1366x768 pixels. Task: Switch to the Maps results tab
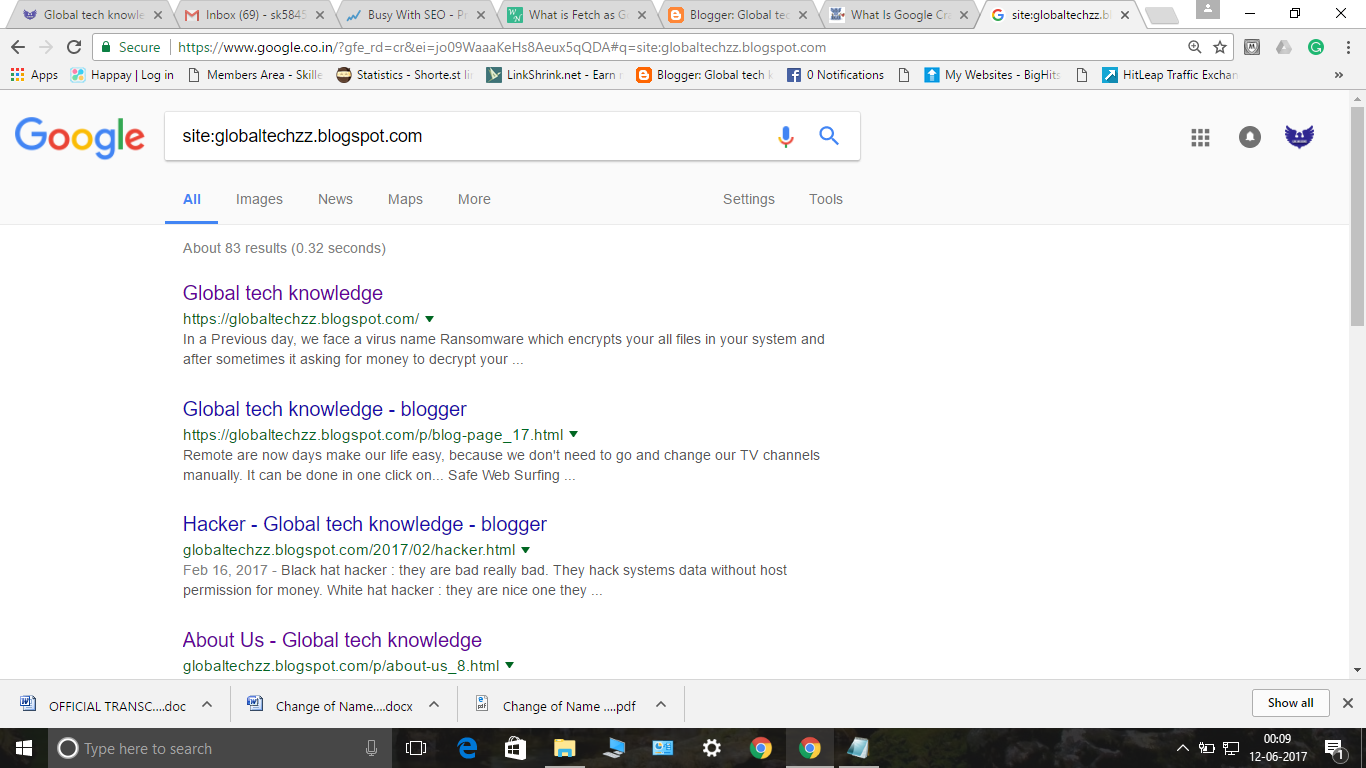(405, 199)
